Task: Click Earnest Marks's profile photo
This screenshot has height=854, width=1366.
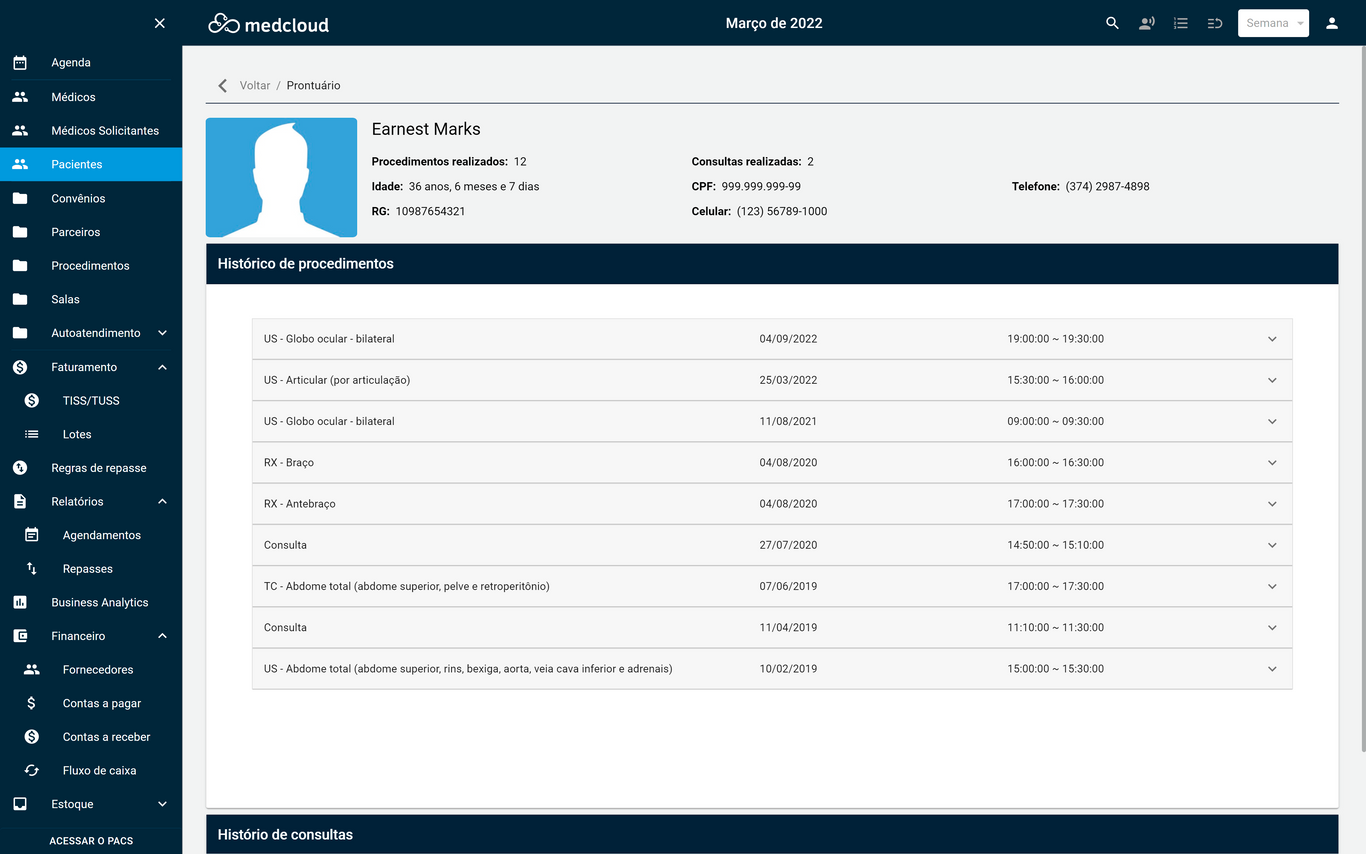Action: pos(281,177)
